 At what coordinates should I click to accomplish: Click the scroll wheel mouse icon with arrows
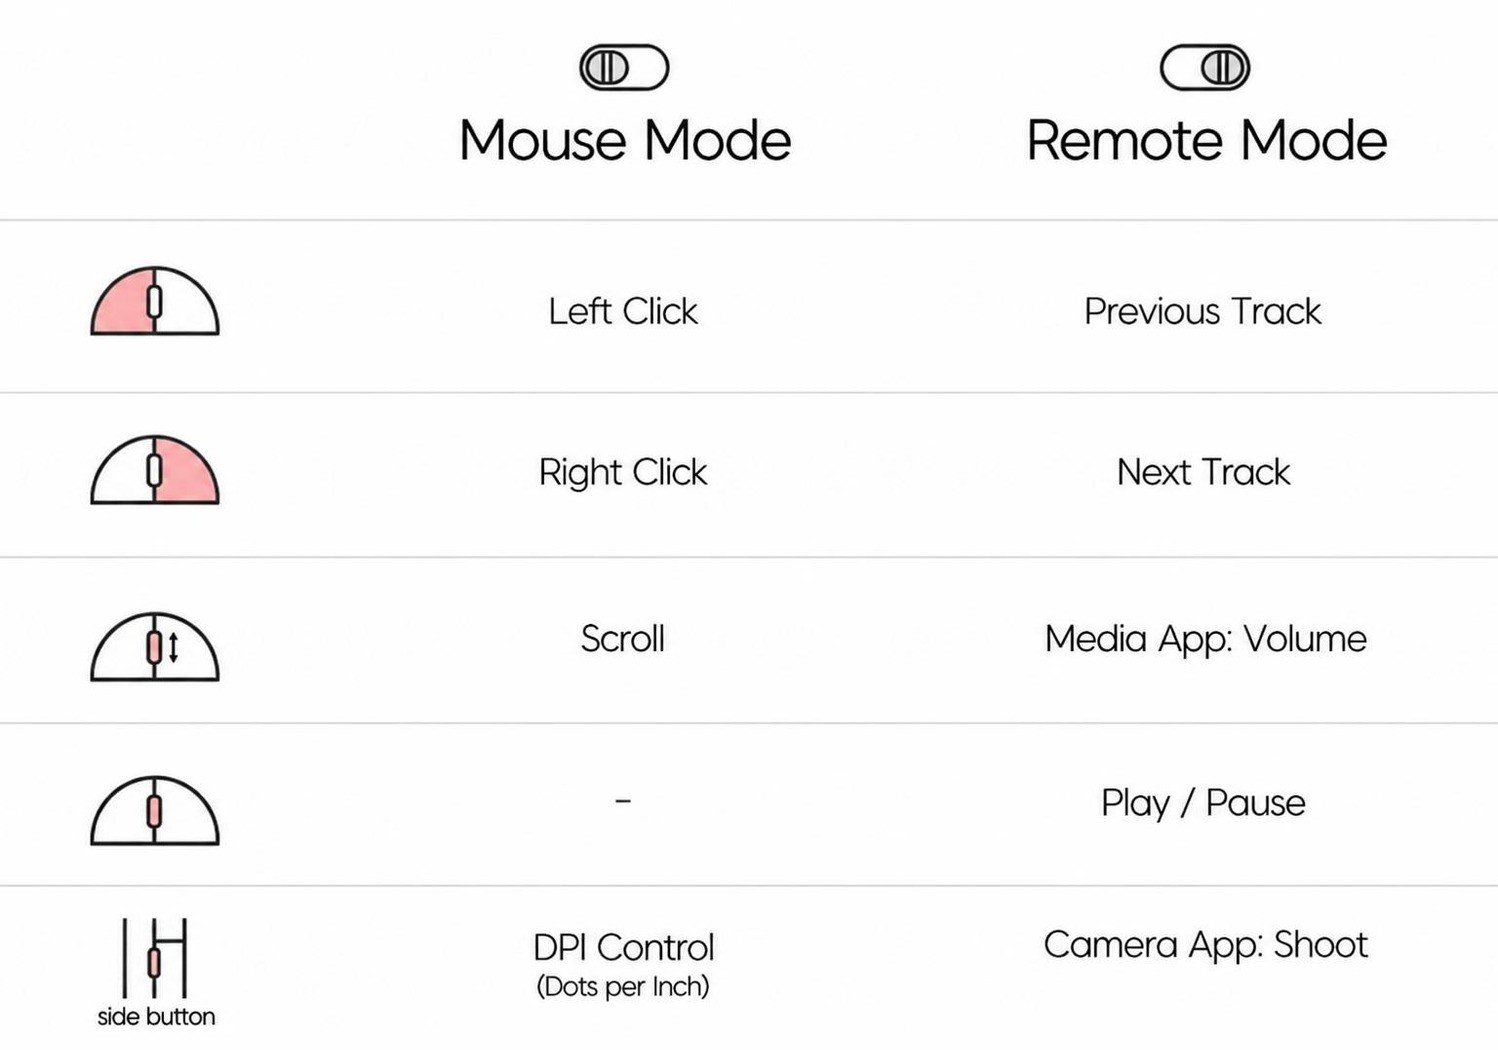pos(155,647)
